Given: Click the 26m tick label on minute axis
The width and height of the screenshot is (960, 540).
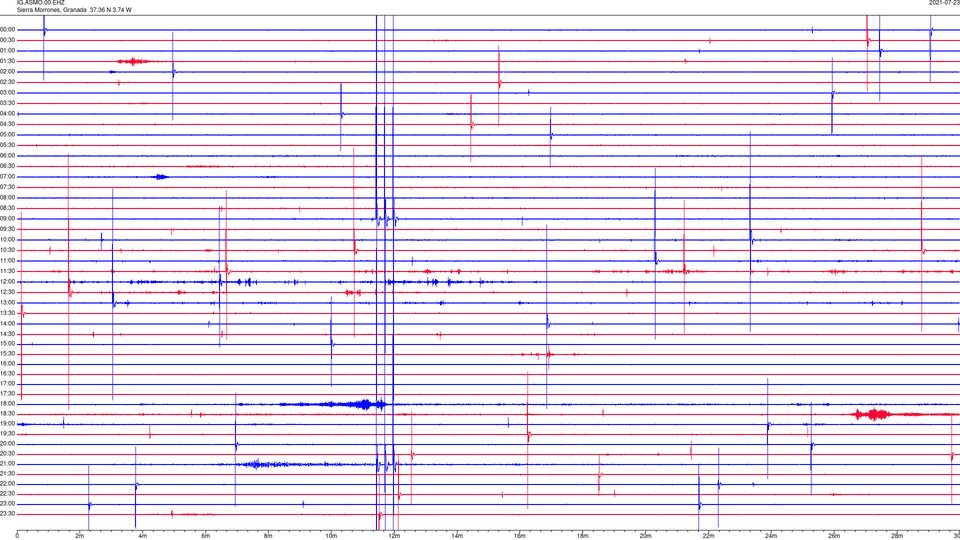Looking at the screenshot, I should pyautogui.click(x=834, y=536).
